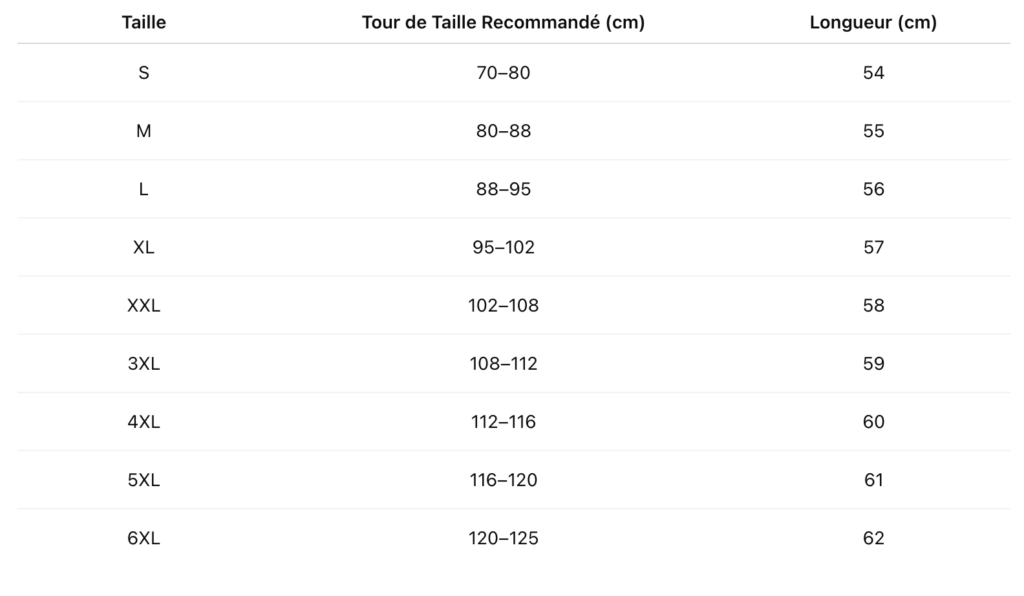Click the XXL size row label
This screenshot has height=596, width=1024.
point(144,305)
